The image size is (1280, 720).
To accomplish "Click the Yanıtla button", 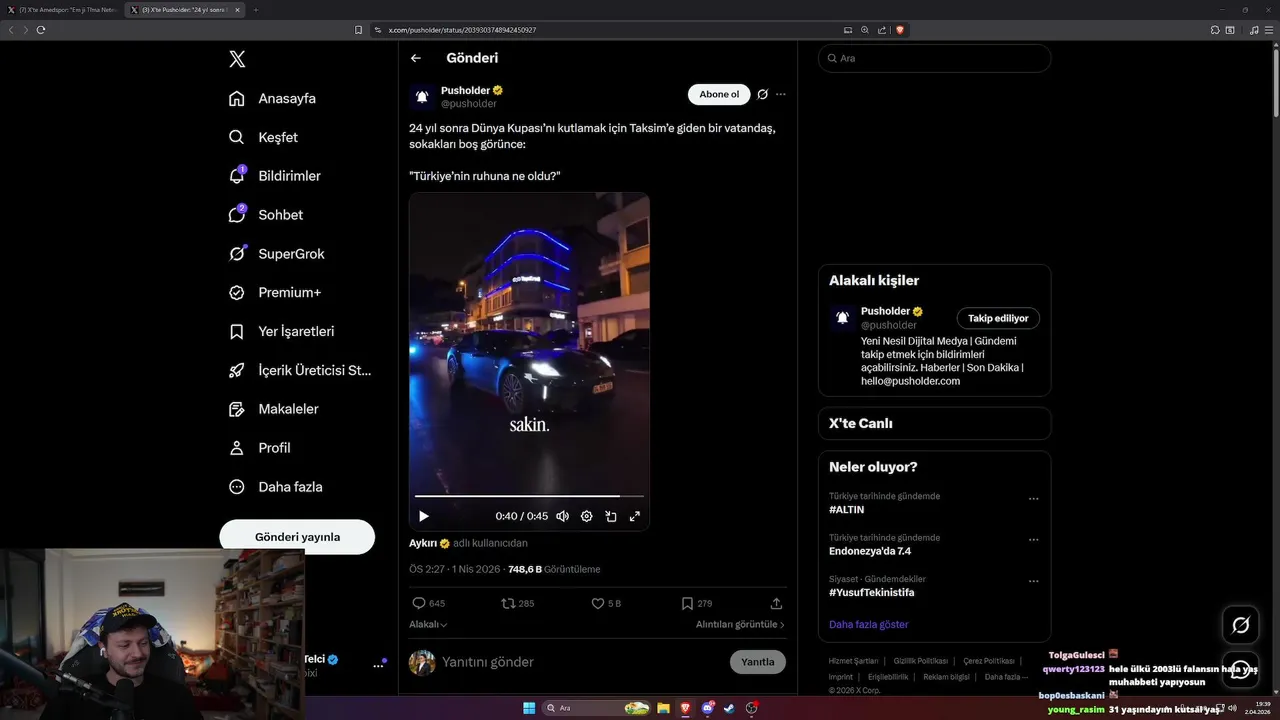I will [758, 662].
